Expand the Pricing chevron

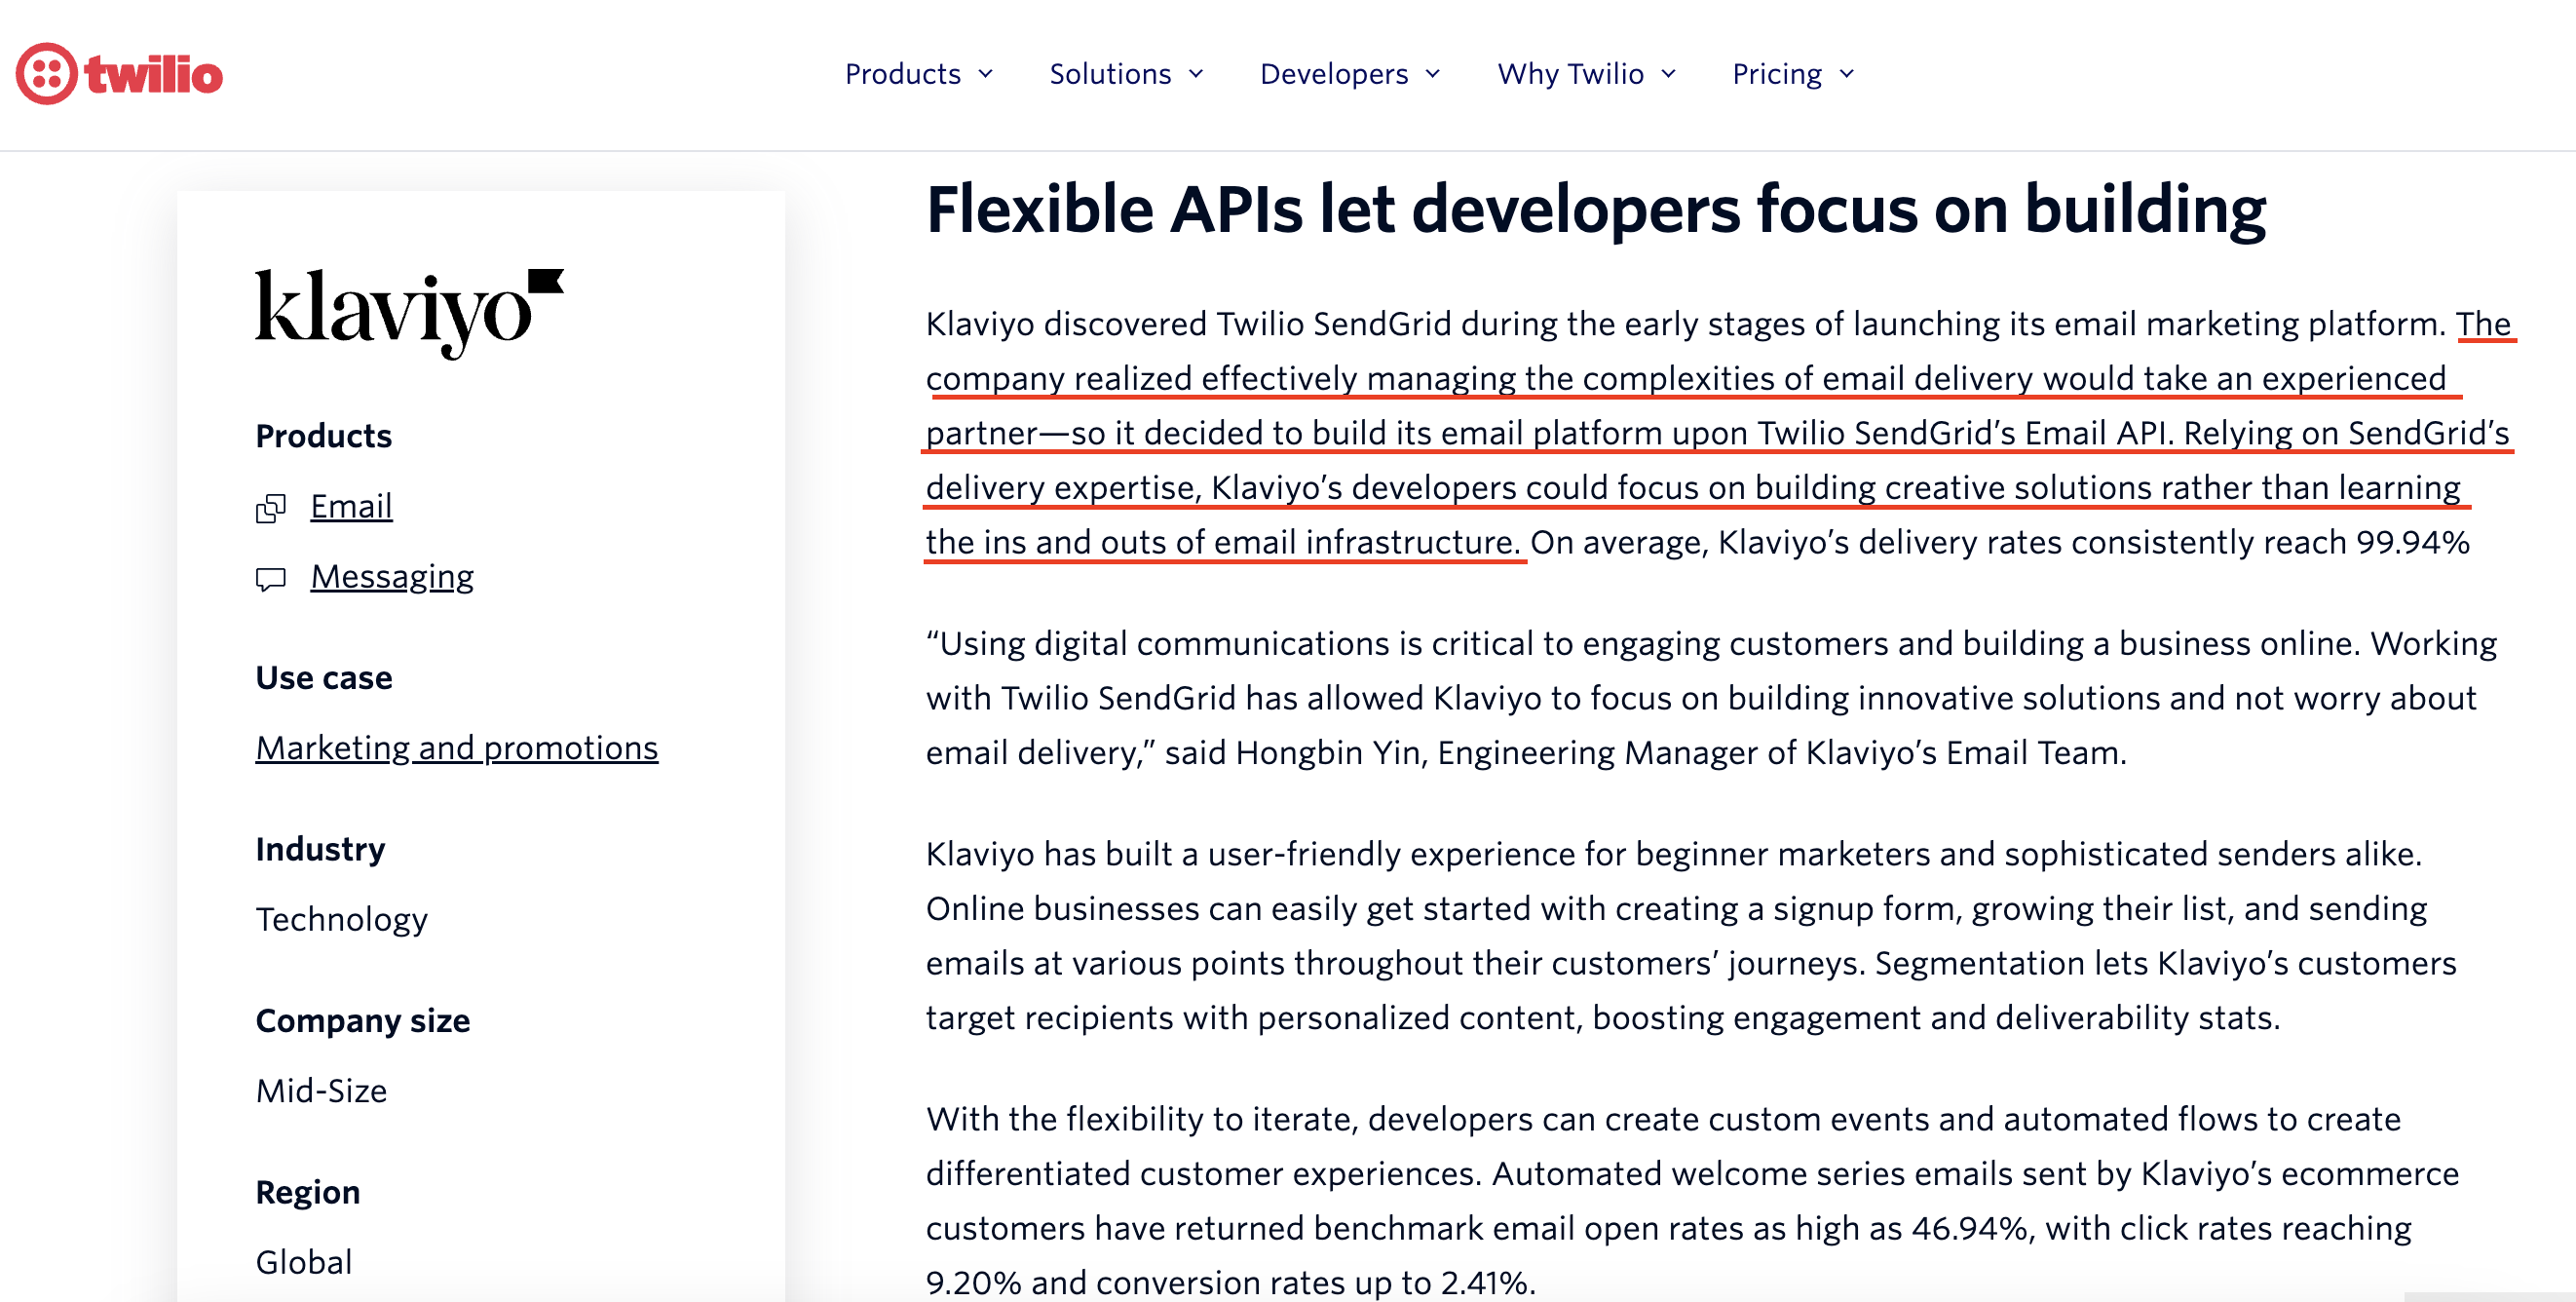point(1847,74)
